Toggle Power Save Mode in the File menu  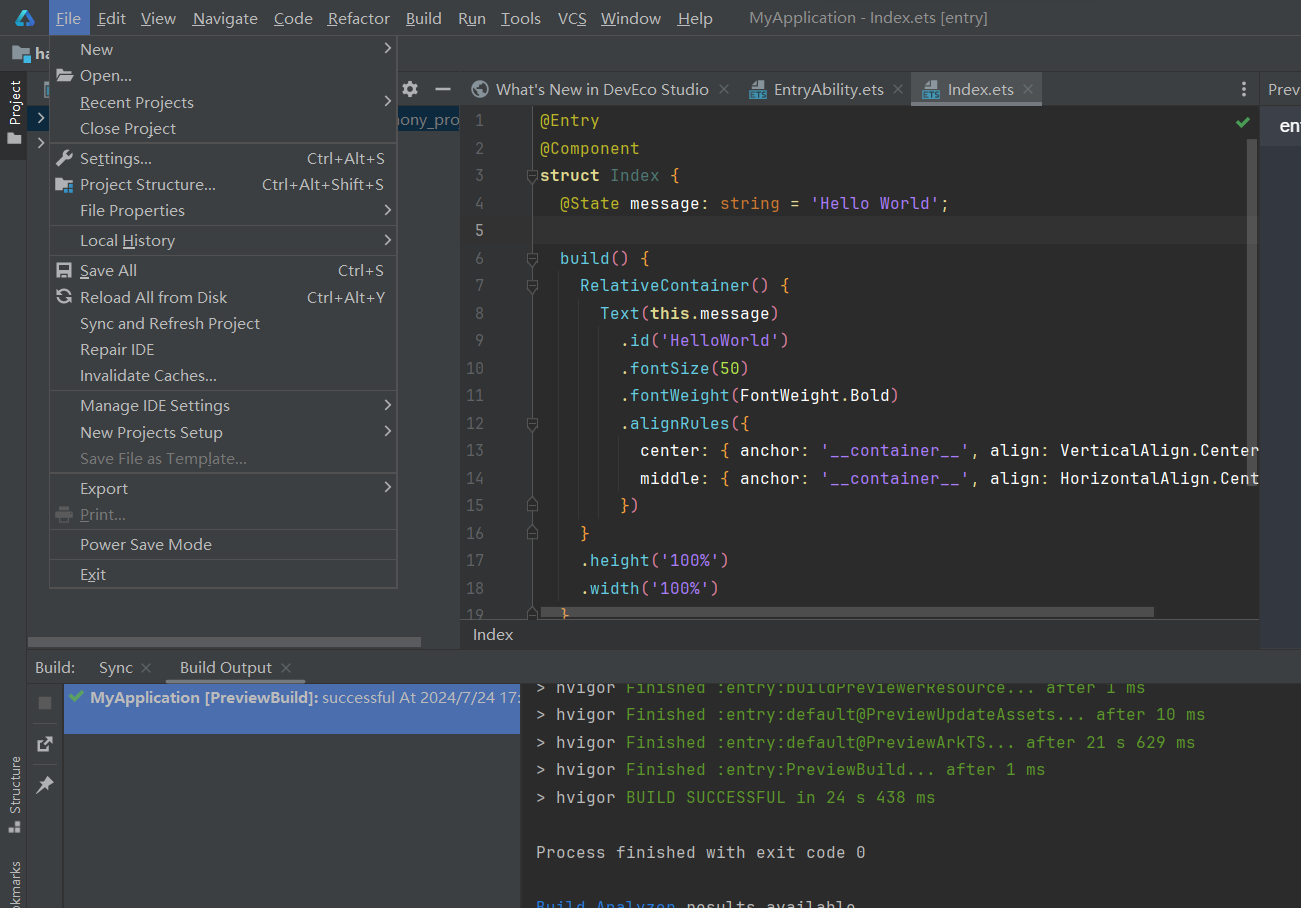tap(223, 545)
